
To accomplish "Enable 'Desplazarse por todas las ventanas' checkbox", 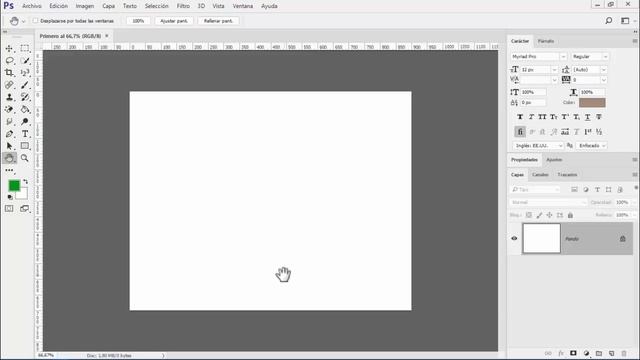I will click(x=35, y=20).
